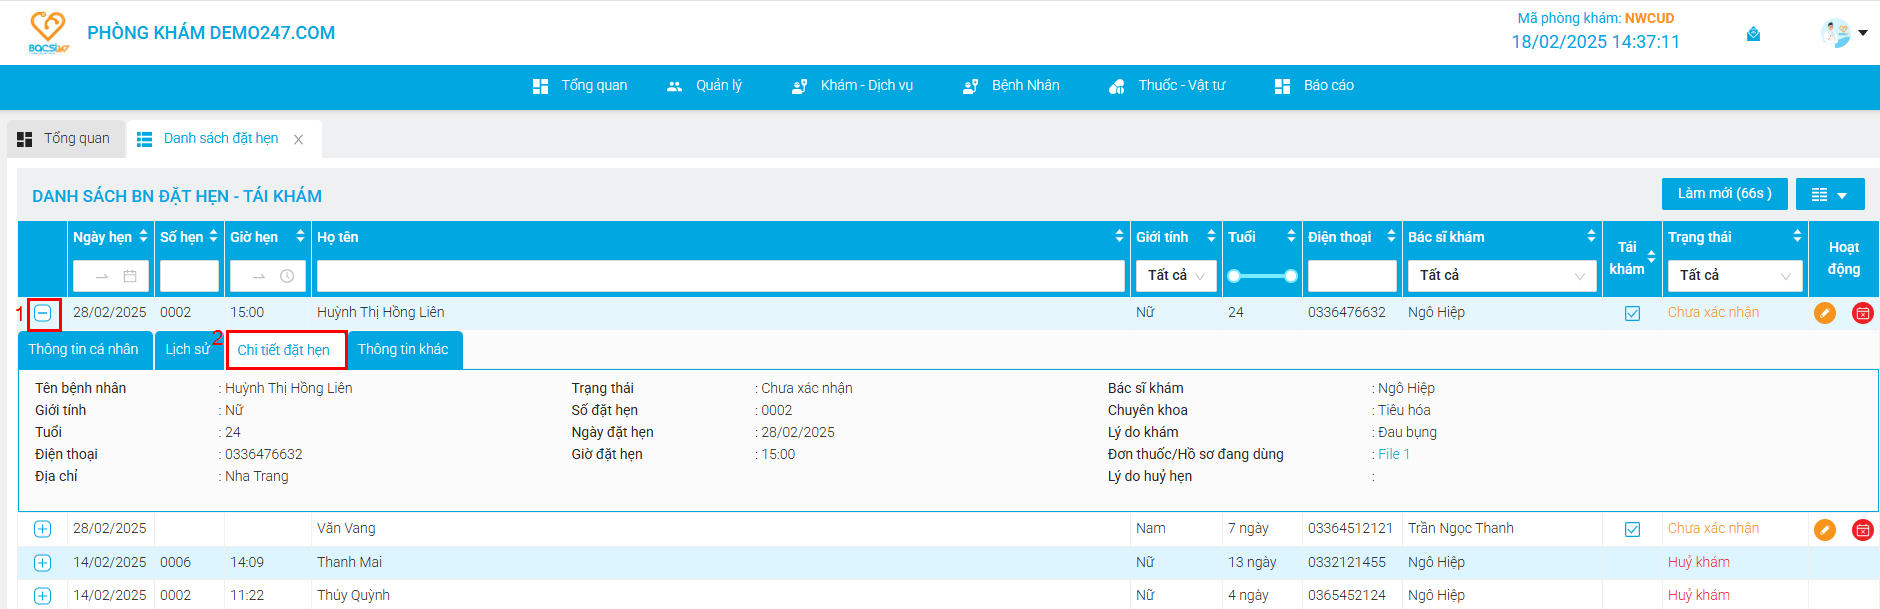Expand the dropdown arrow beside the avatar

coord(1863,33)
